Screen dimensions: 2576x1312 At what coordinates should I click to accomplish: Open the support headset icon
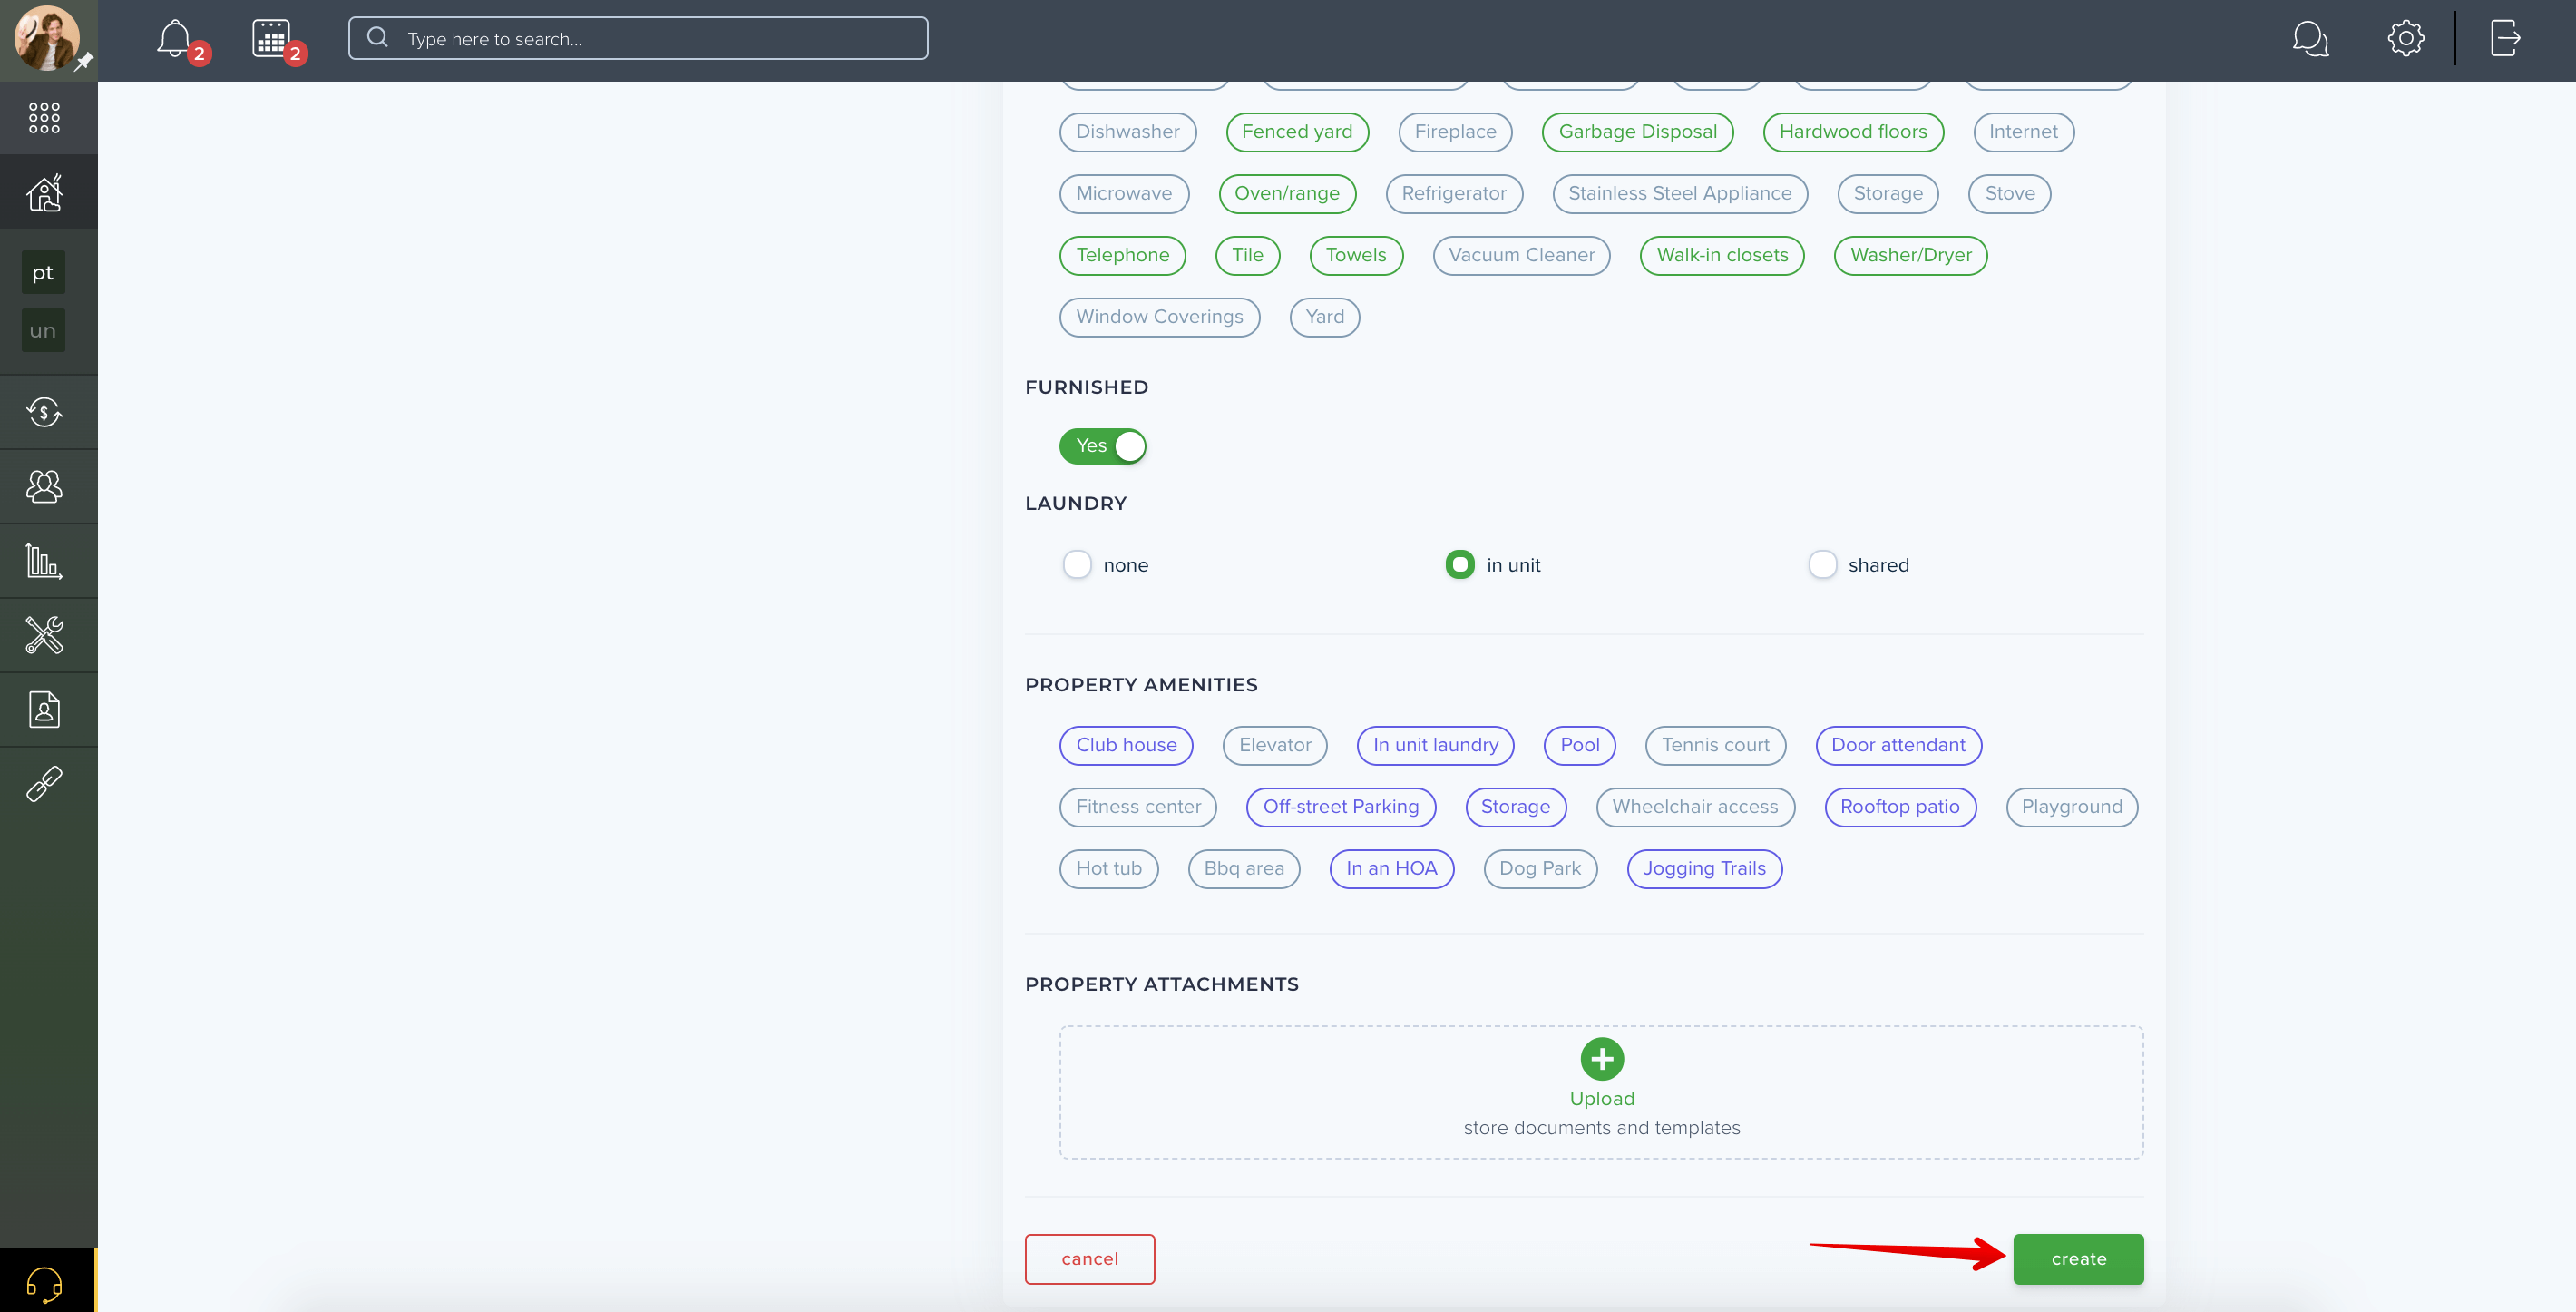coord(44,1283)
